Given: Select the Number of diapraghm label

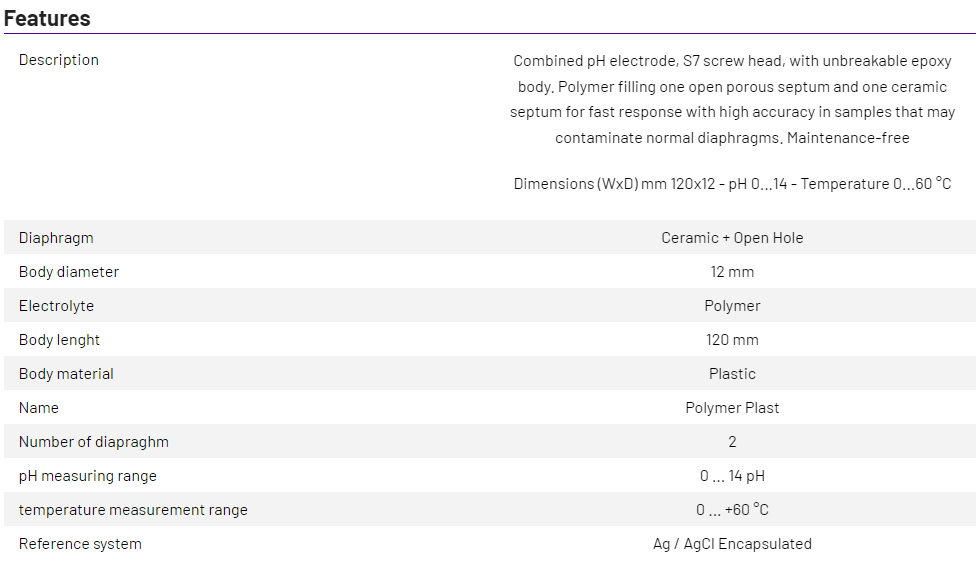Looking at the screenshot, I should tap(94, 442).
